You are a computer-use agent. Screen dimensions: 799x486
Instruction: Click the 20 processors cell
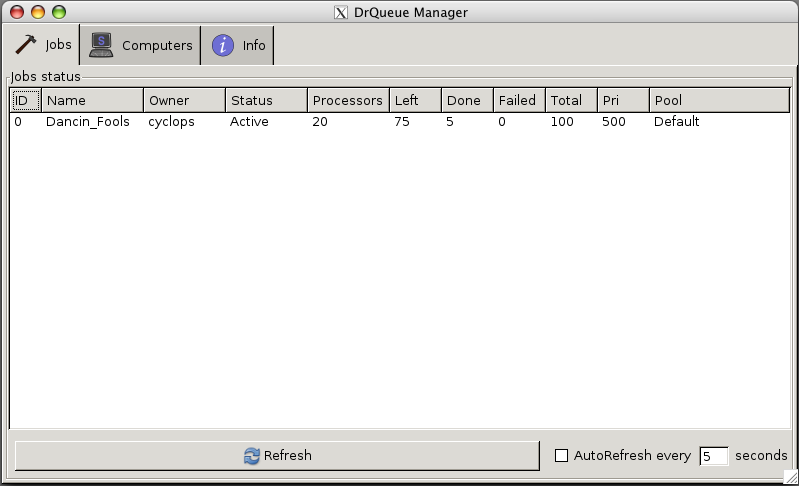pyautogui.click(x=319, y=122)
